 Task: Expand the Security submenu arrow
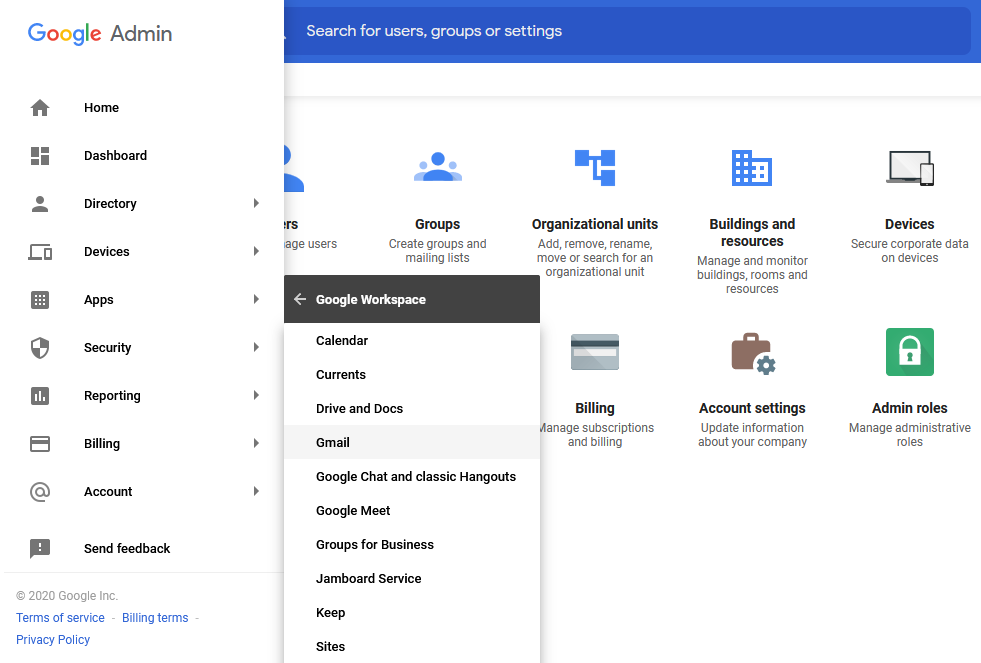[x=256, y=347]
